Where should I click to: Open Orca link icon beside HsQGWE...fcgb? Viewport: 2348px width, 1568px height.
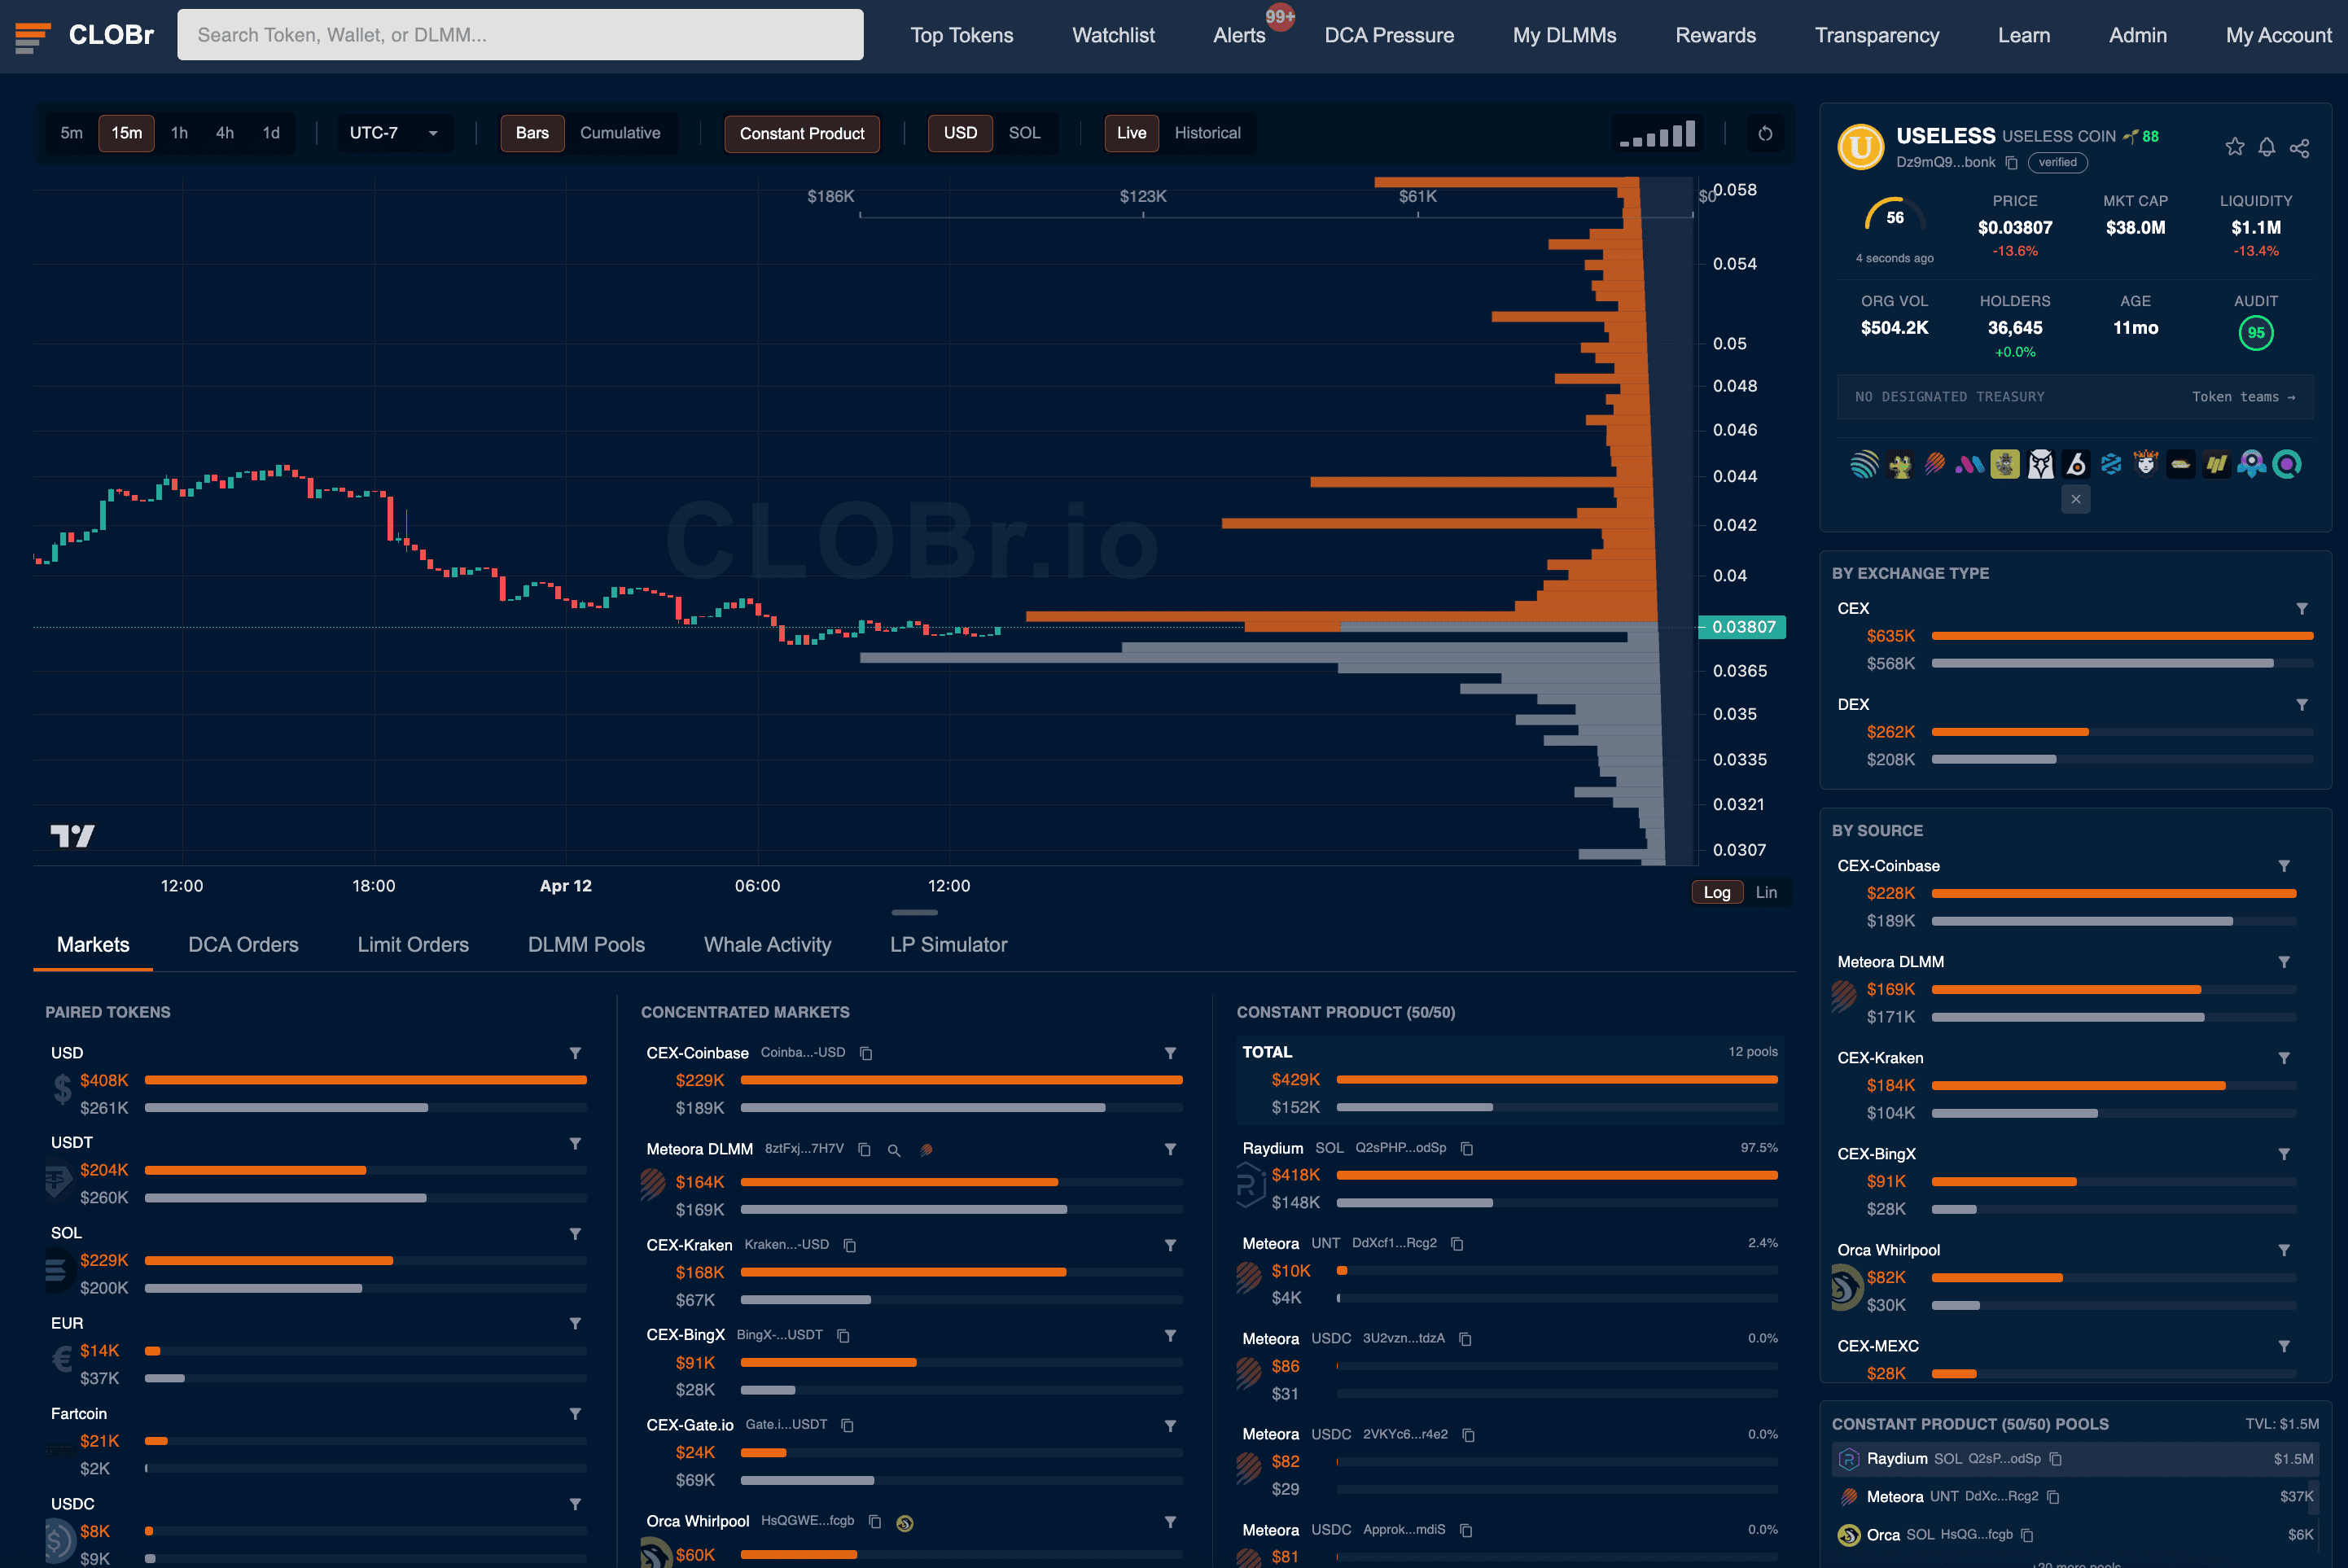(905, 1523)
